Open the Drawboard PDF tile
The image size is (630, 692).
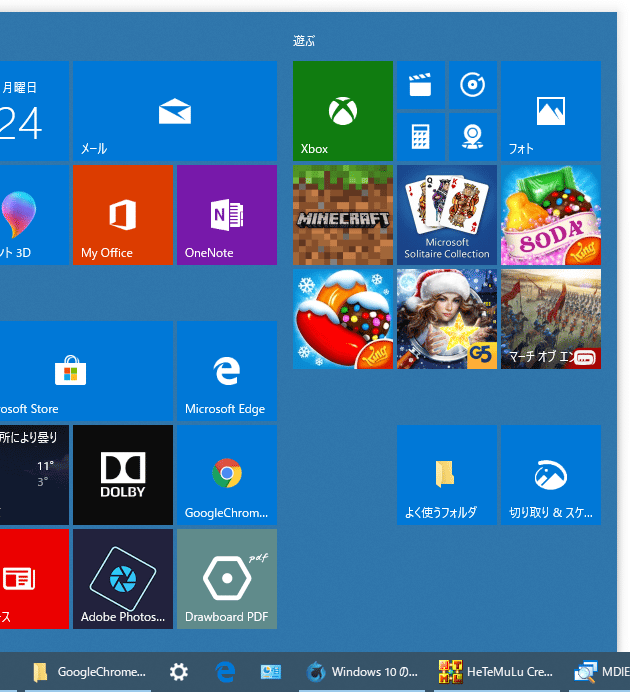tap(227, 579)
